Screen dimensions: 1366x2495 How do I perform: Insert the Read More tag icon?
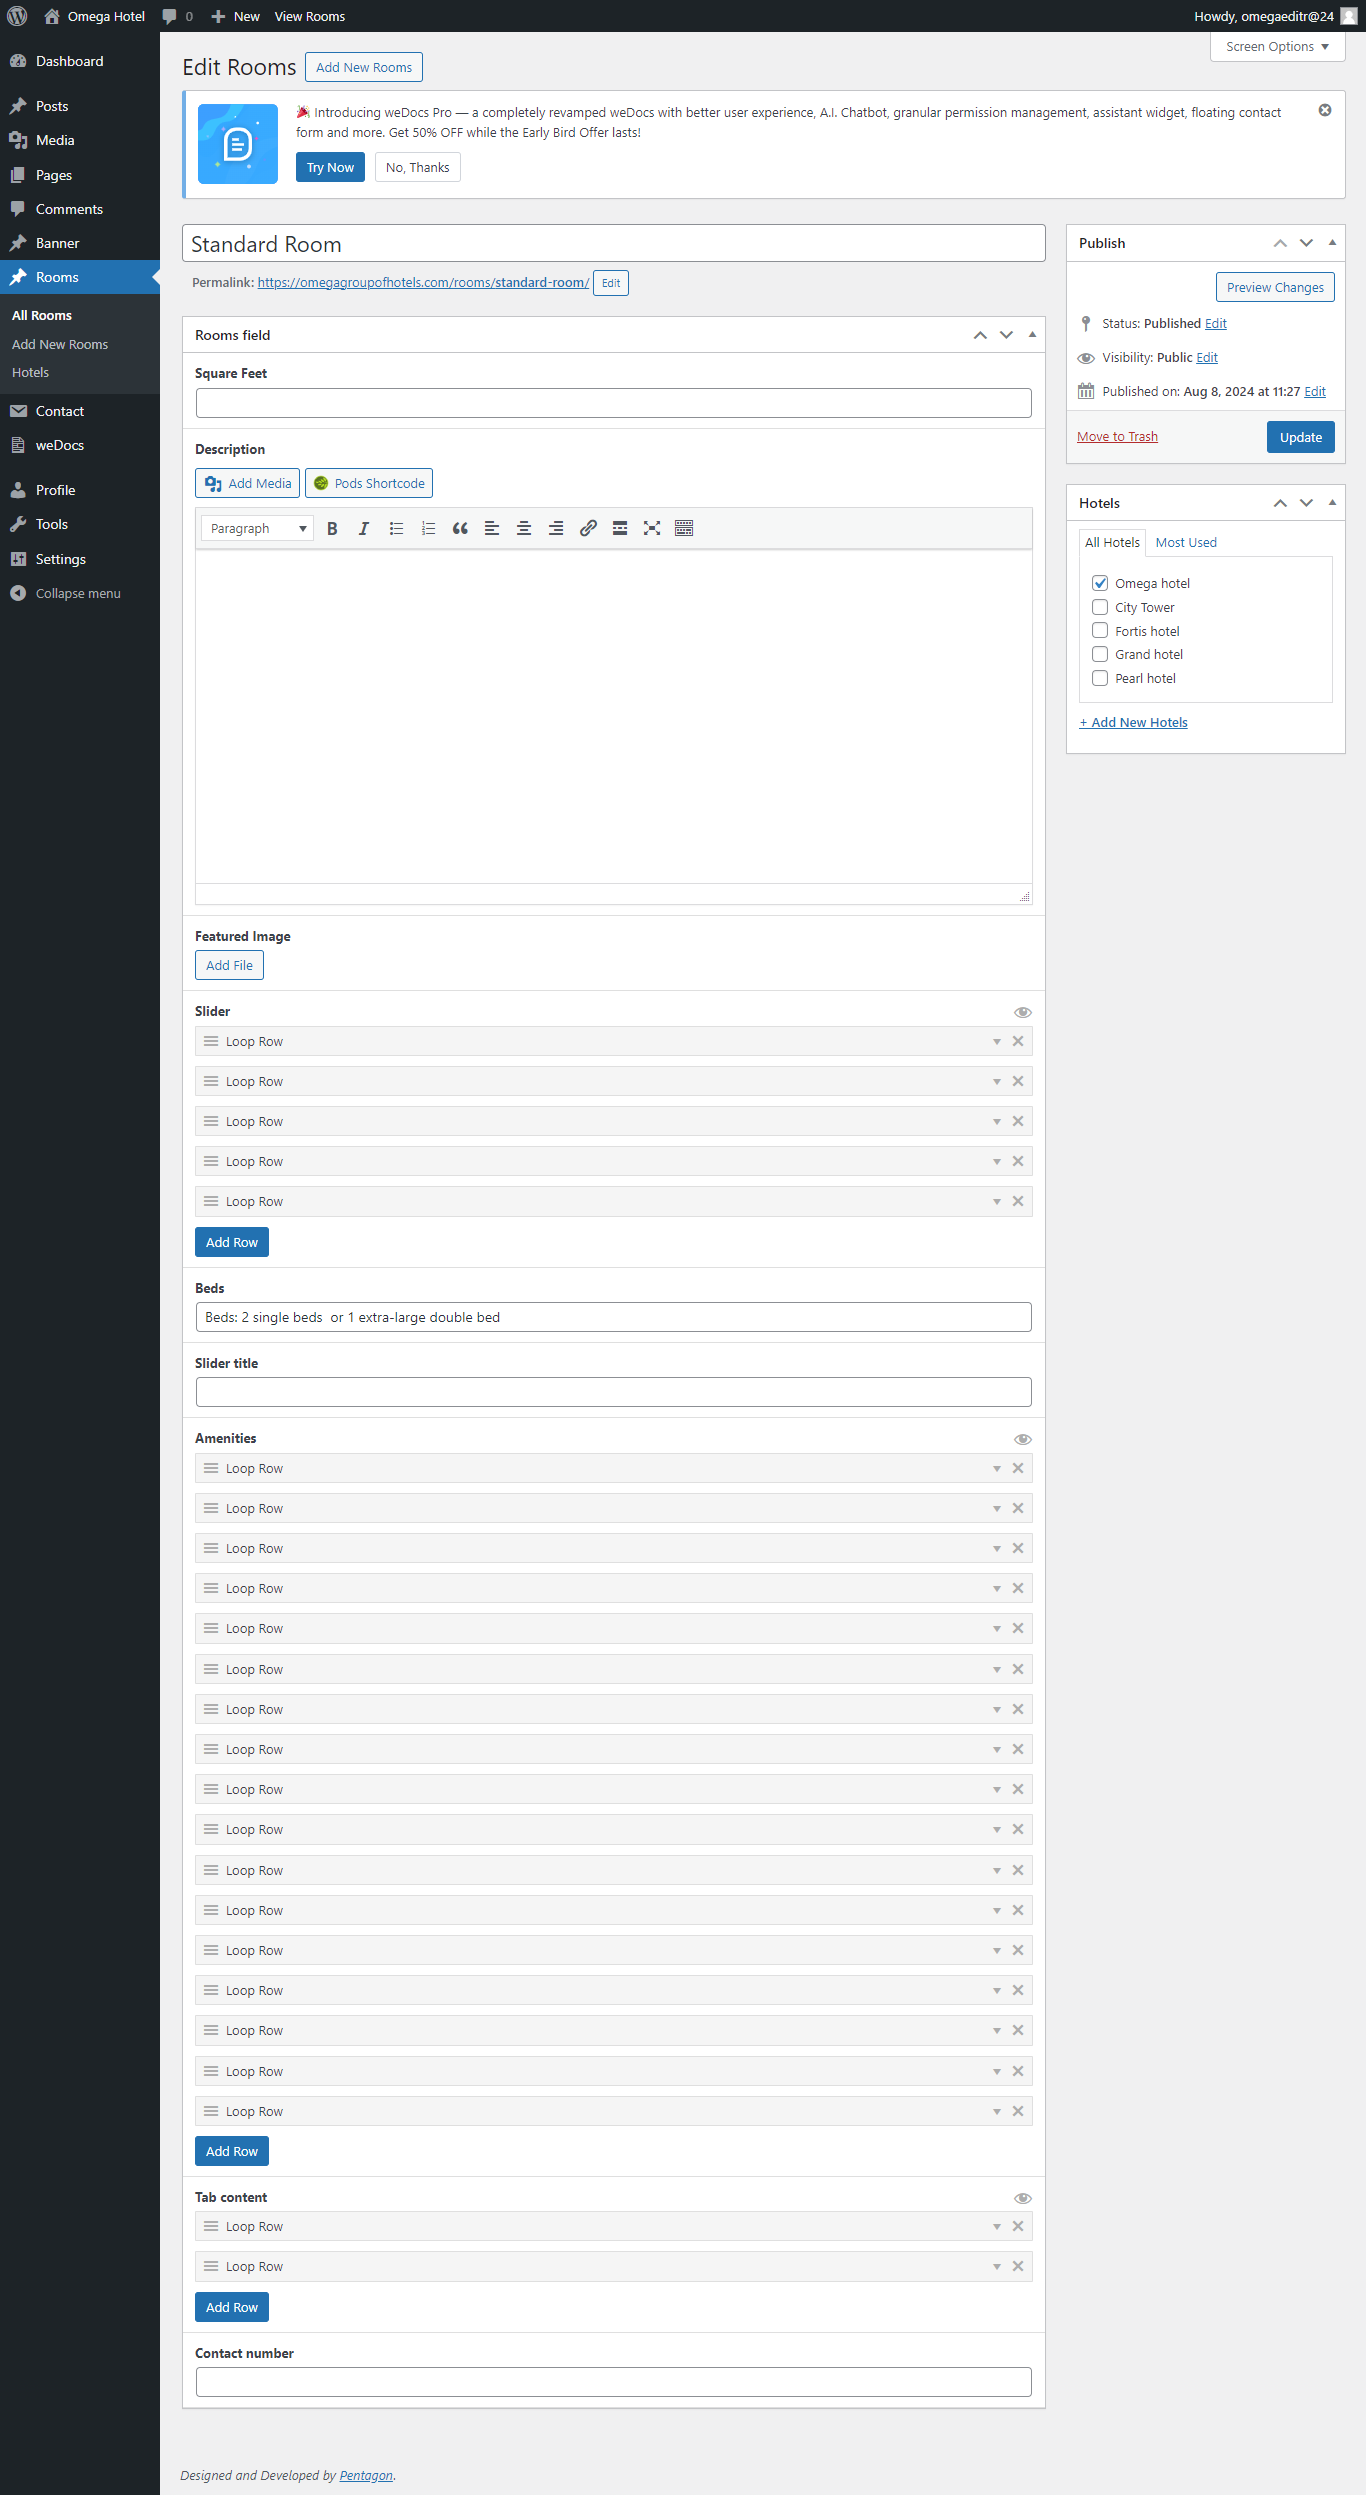[x=620, y=529]
